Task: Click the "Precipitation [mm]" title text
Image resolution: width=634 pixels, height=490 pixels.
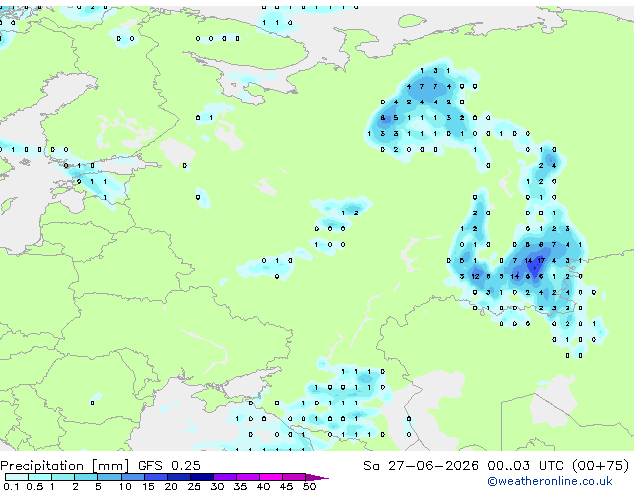Action: [65, 466]
